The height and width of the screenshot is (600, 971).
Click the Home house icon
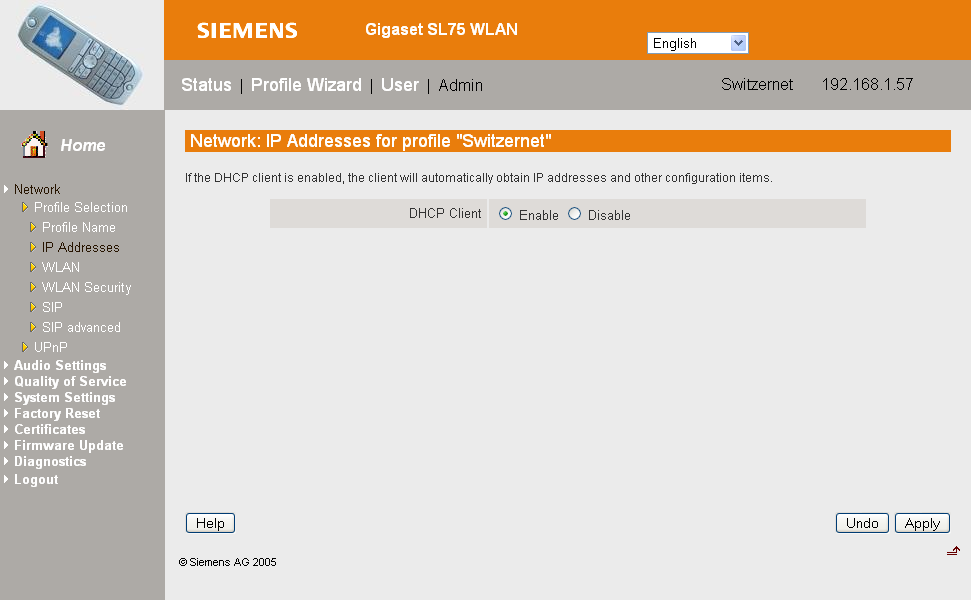tap(35, 145)
